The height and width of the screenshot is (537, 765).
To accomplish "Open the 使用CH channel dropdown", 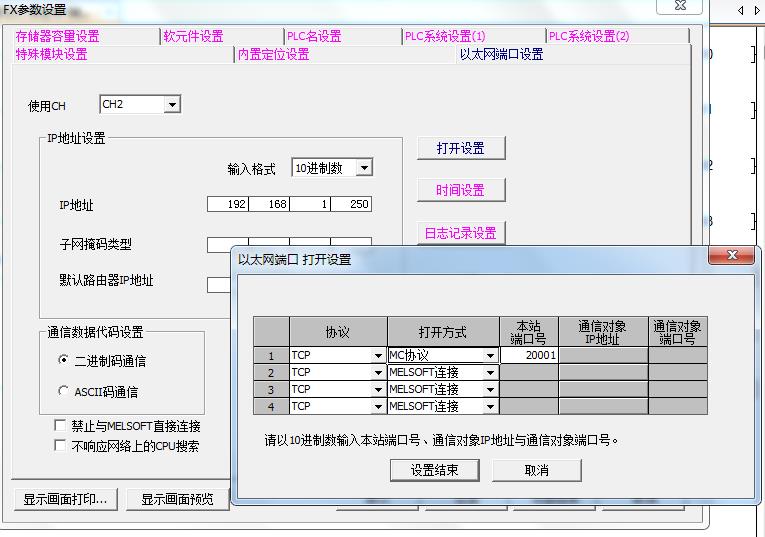I will click(172, 105).
